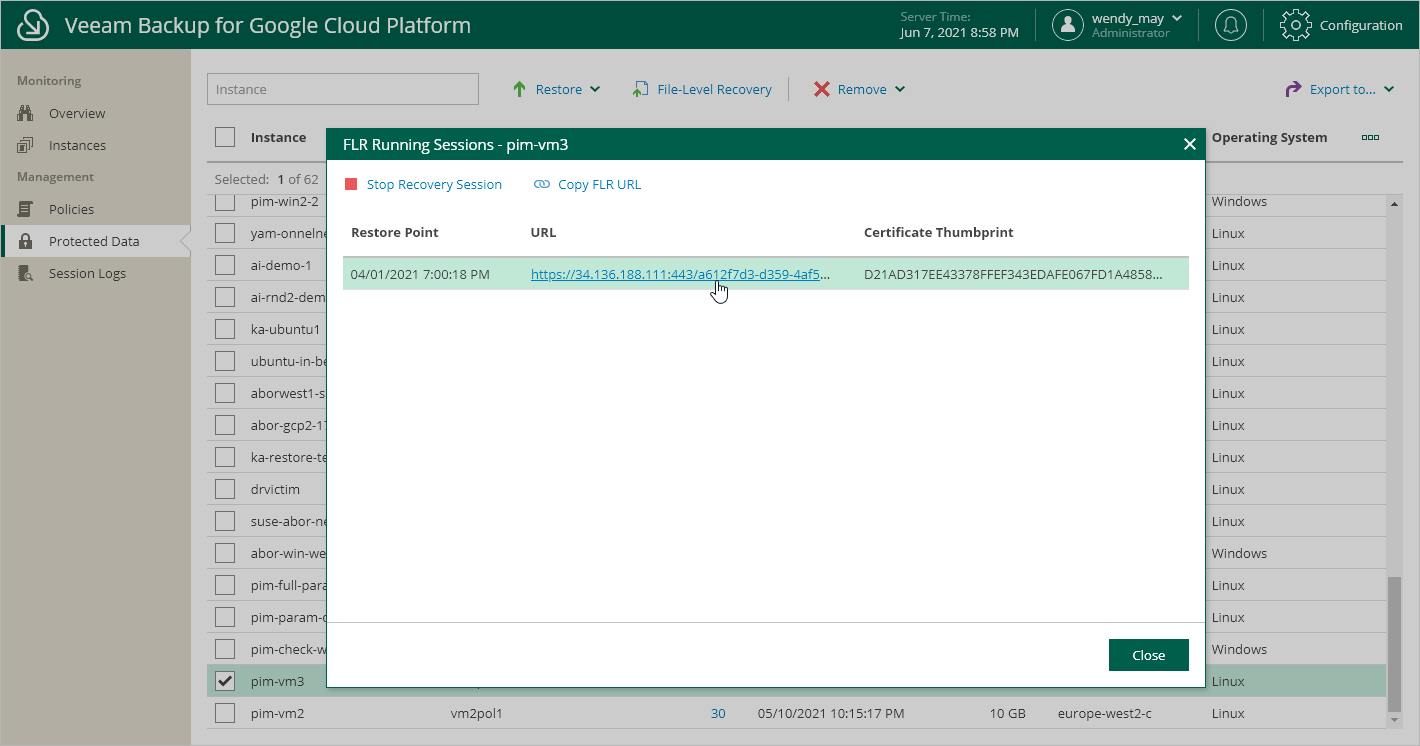
Task: Select Protected Data in sidebar
Action: [x=94, y=241]
